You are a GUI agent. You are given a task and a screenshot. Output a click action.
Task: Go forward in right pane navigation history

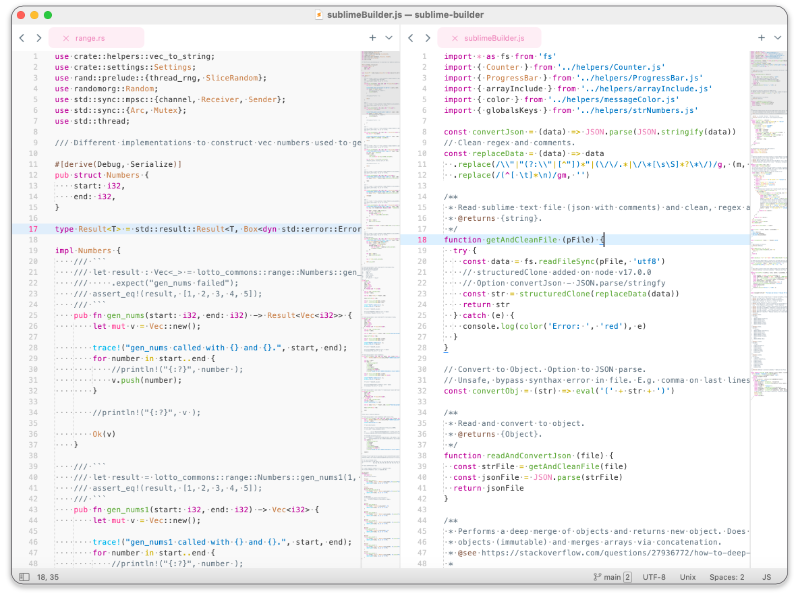[428, 38]
